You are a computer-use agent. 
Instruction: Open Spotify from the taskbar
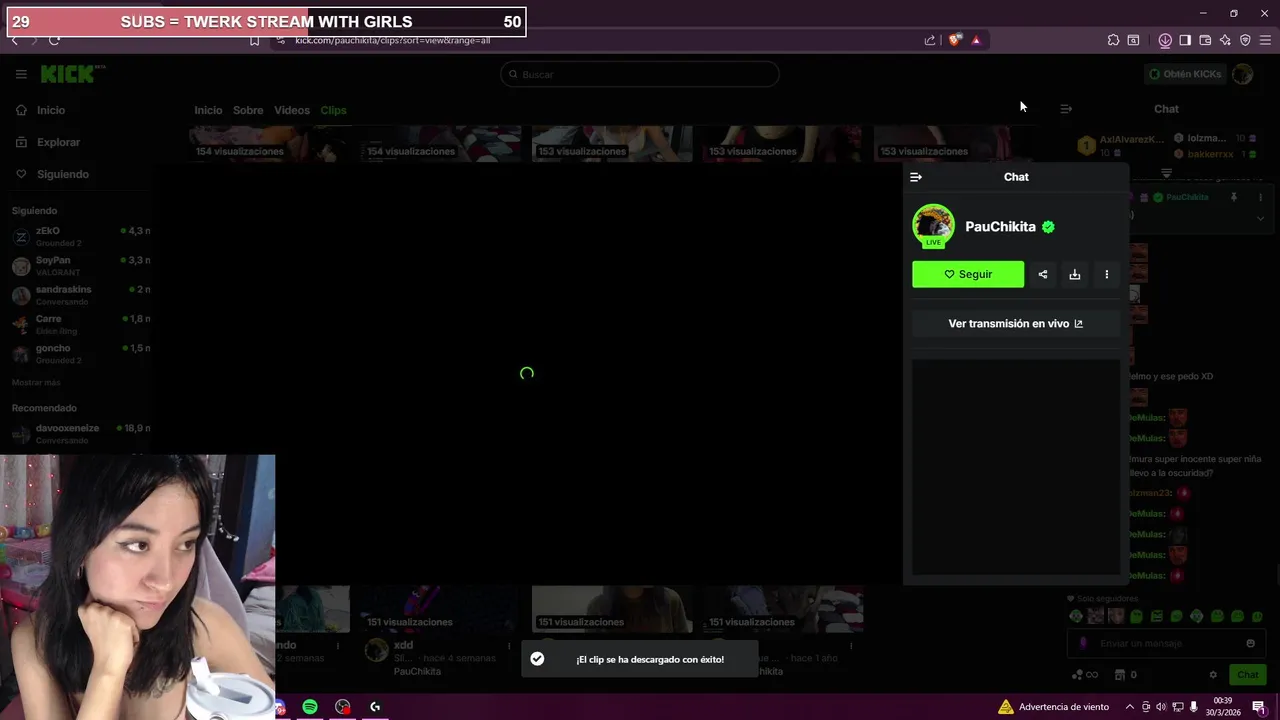pos(310,707)
